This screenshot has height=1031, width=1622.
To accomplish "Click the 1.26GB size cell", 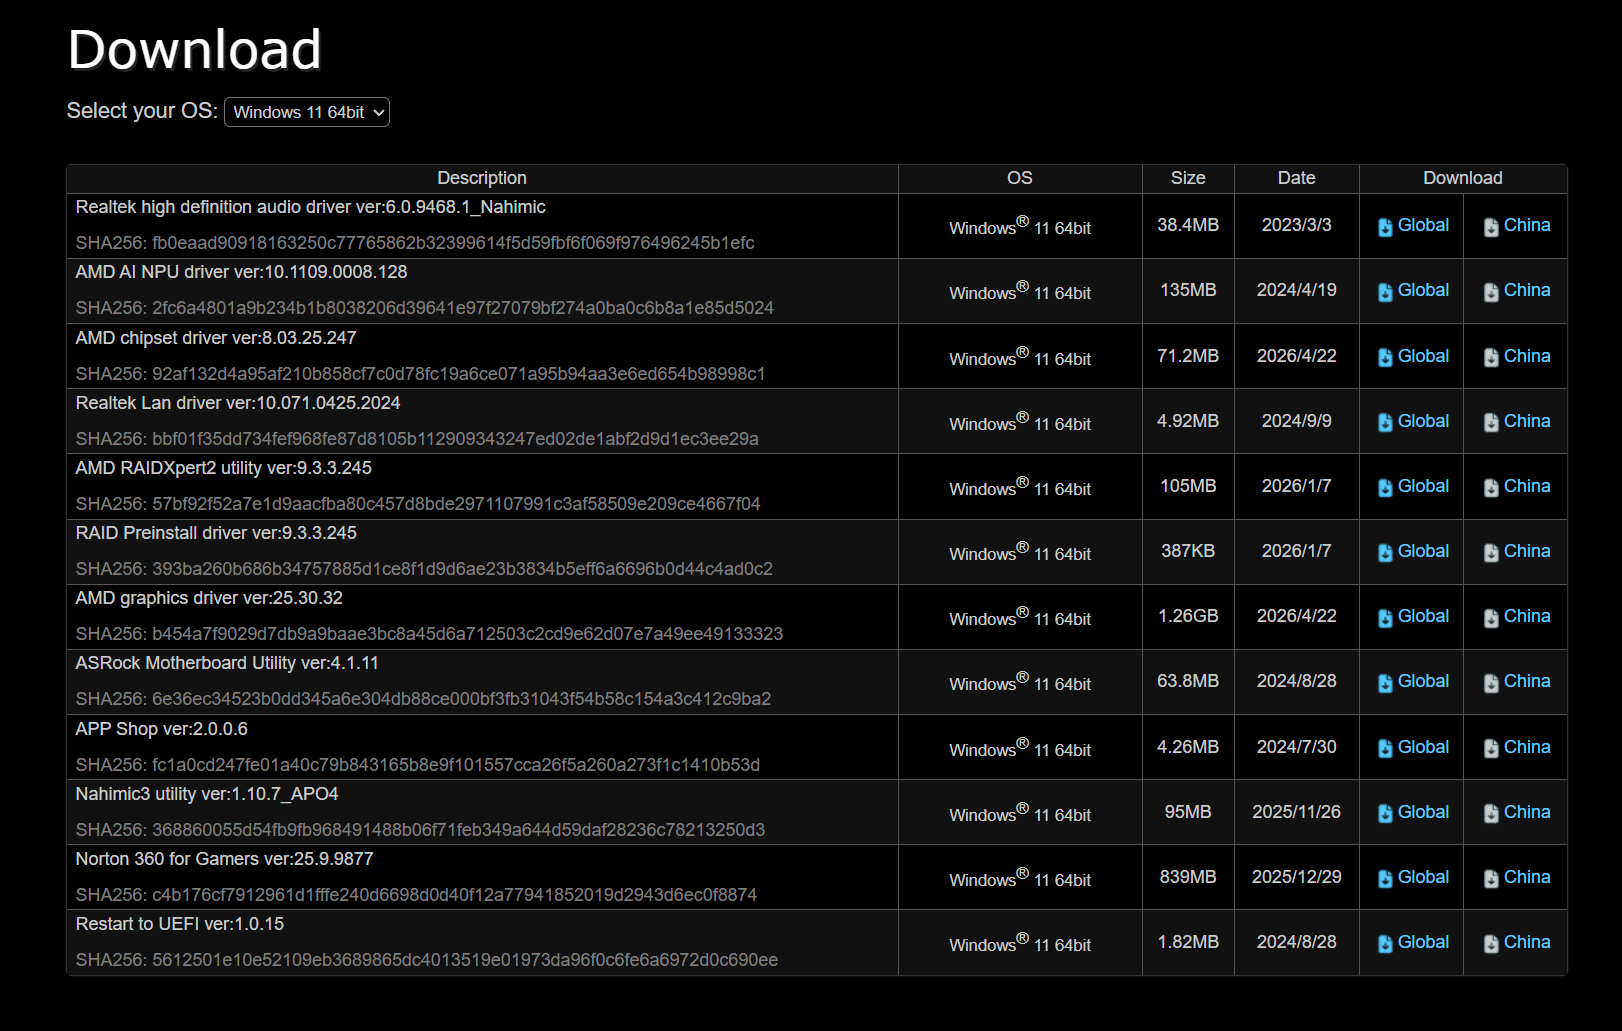I will point(1188,616).
